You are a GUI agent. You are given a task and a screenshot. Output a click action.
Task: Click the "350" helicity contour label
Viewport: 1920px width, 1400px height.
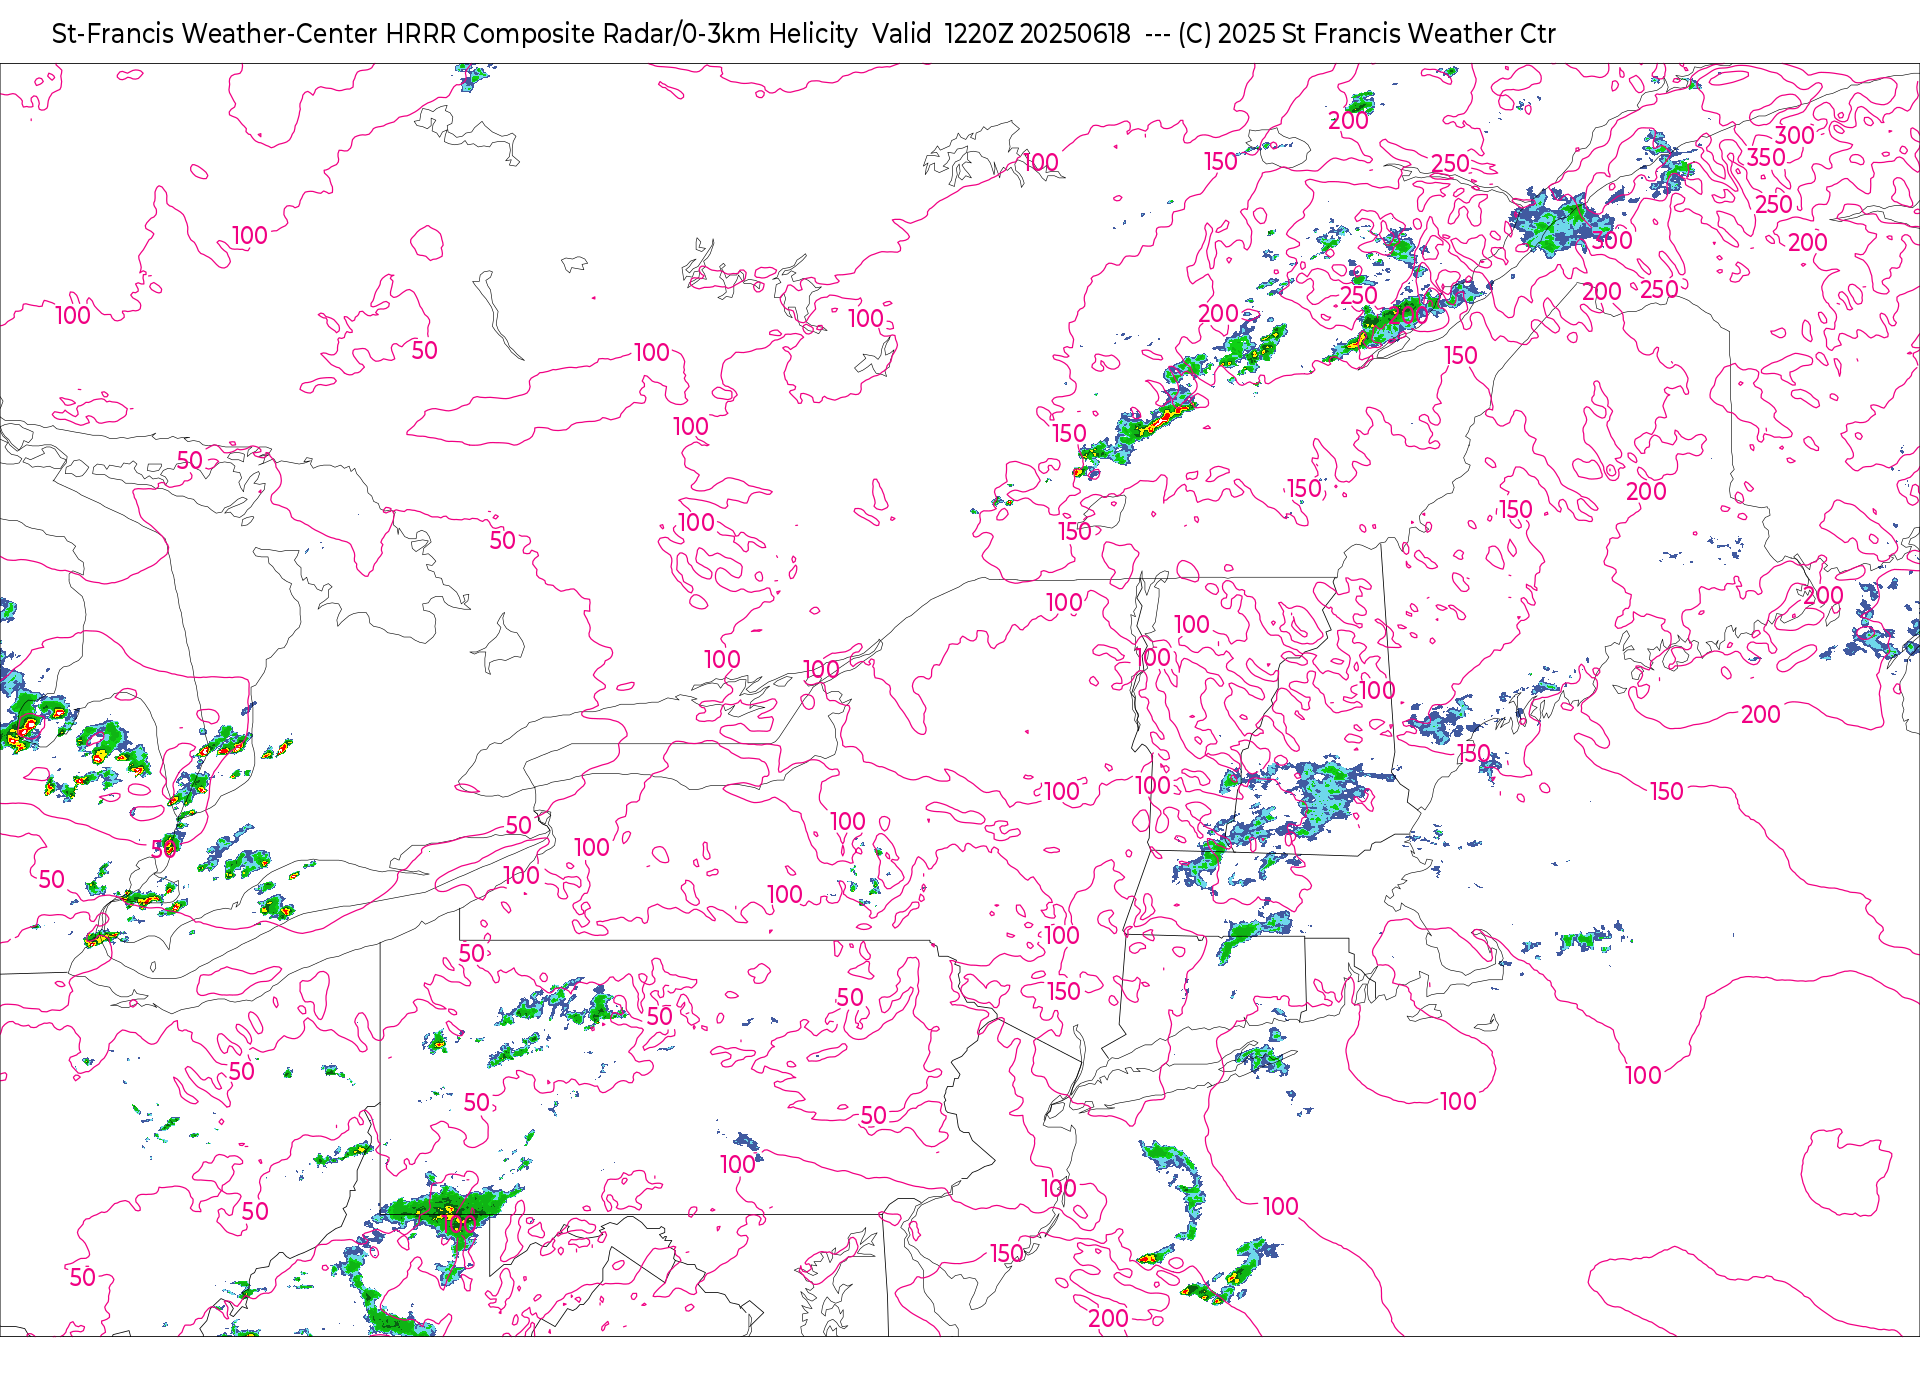click(x=1766, y=157)
